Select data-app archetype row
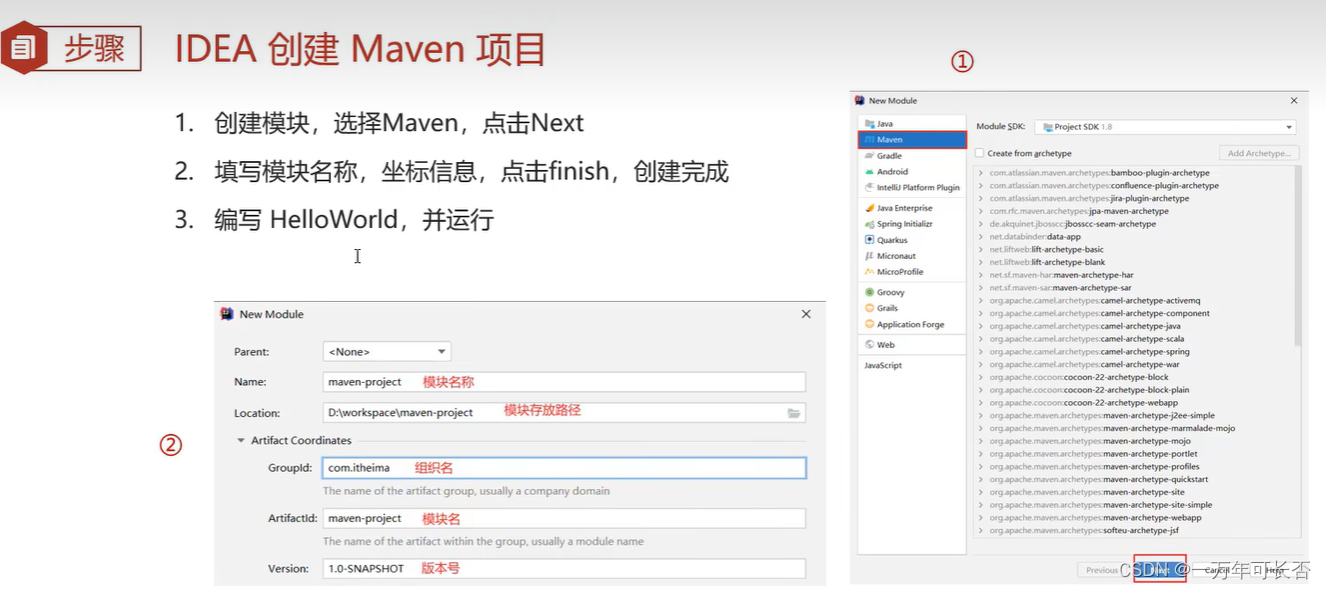Image resolution: width=1326 pixels, height=589 pixels. point(1134,237)
